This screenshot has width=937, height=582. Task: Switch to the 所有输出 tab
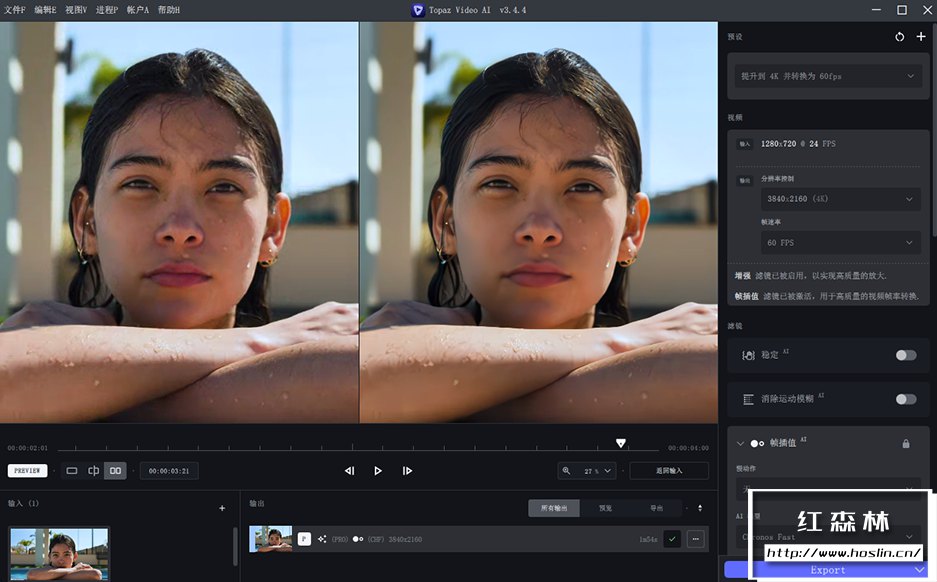[x=554, y=508]
